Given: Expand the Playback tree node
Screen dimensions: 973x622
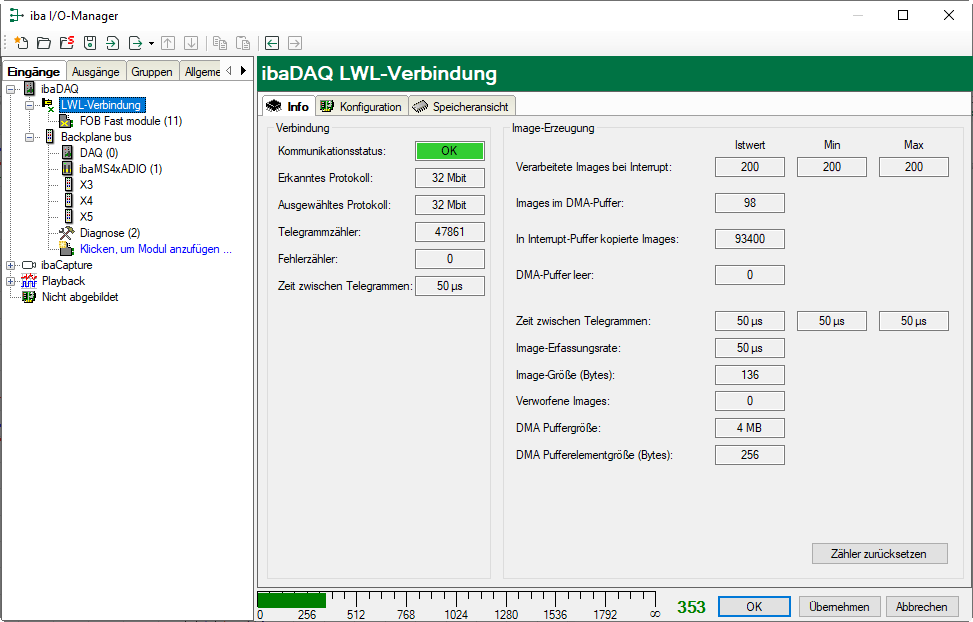Looking at the screenshot, I should 11,281.
